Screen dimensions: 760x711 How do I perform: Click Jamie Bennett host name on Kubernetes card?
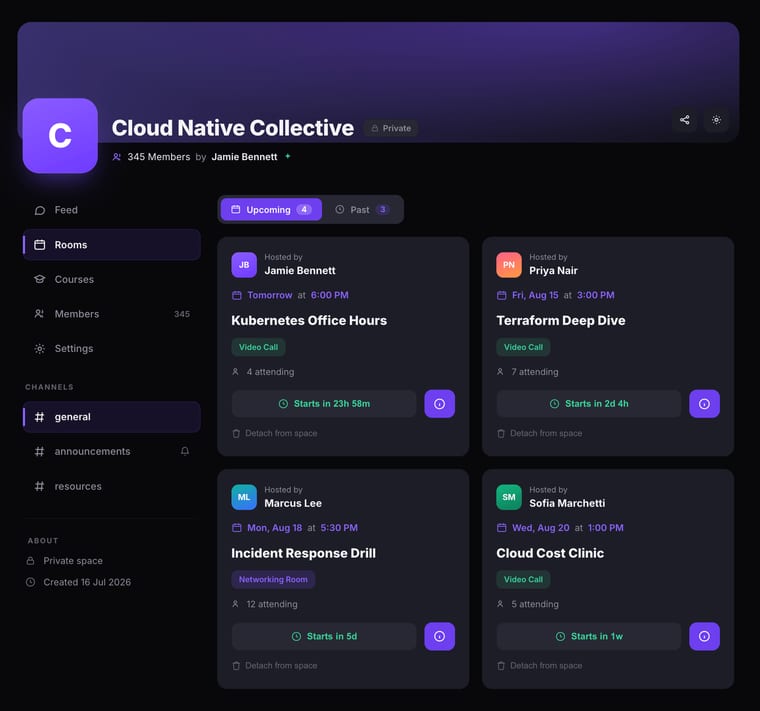tap(300, 270)
